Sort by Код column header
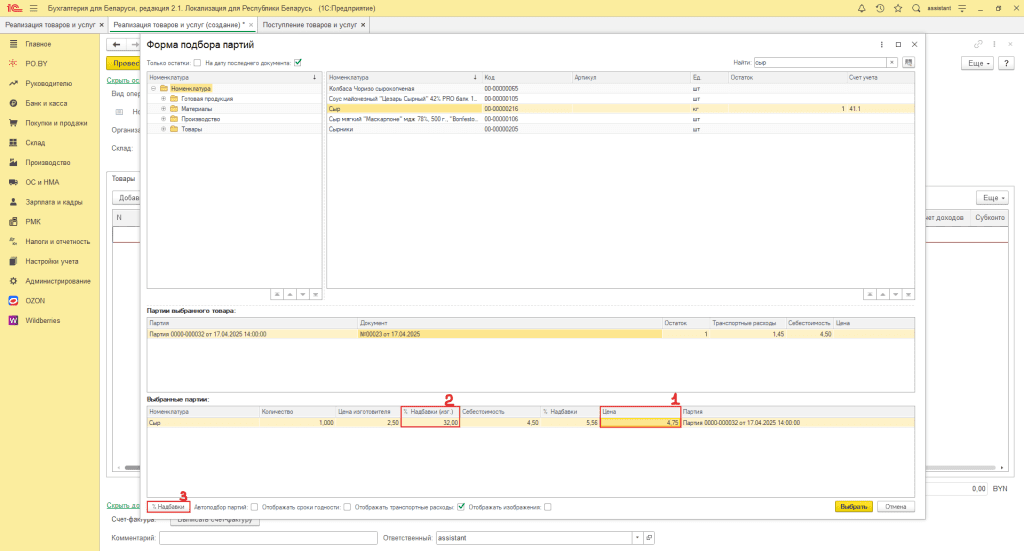 pos(527,78)
